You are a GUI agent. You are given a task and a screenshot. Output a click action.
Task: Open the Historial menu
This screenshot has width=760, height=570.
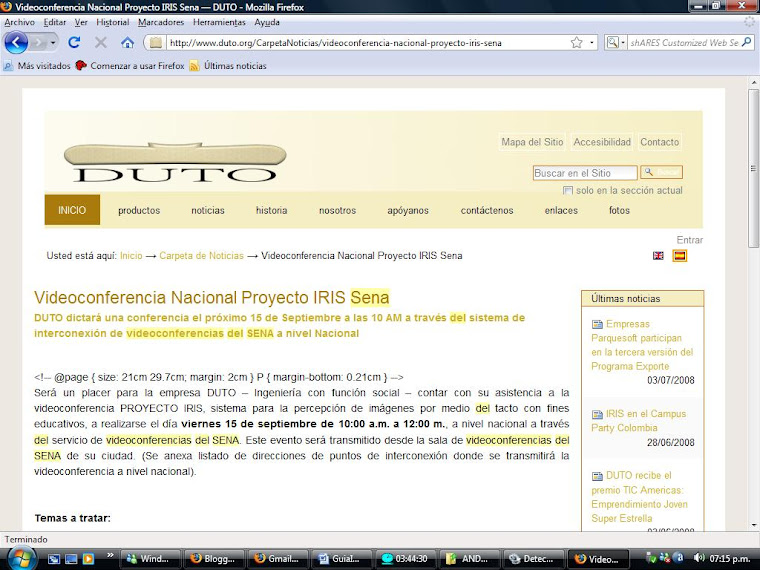[112, 22]
